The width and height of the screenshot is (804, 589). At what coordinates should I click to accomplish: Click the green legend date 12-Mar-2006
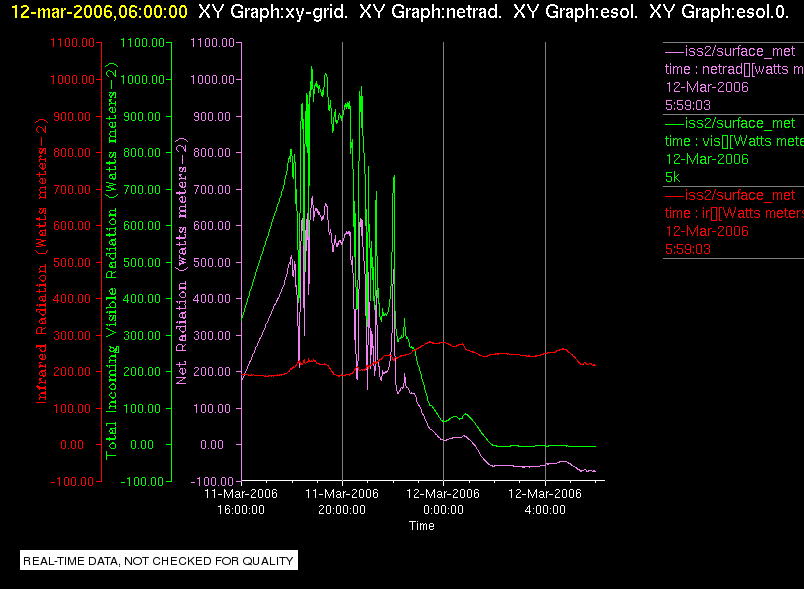707,159
